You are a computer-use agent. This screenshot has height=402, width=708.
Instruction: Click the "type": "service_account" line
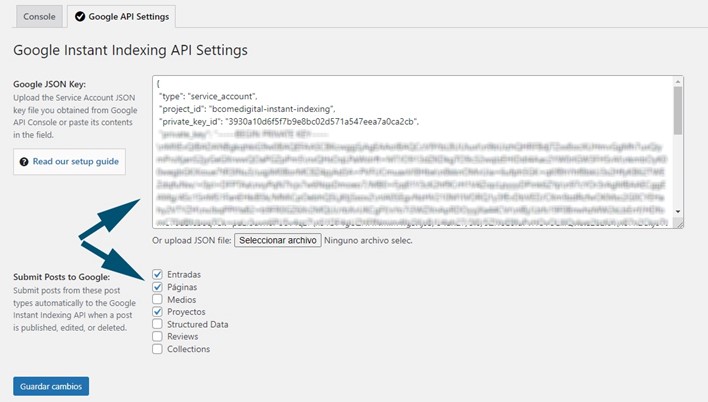[x=208, y=96]
